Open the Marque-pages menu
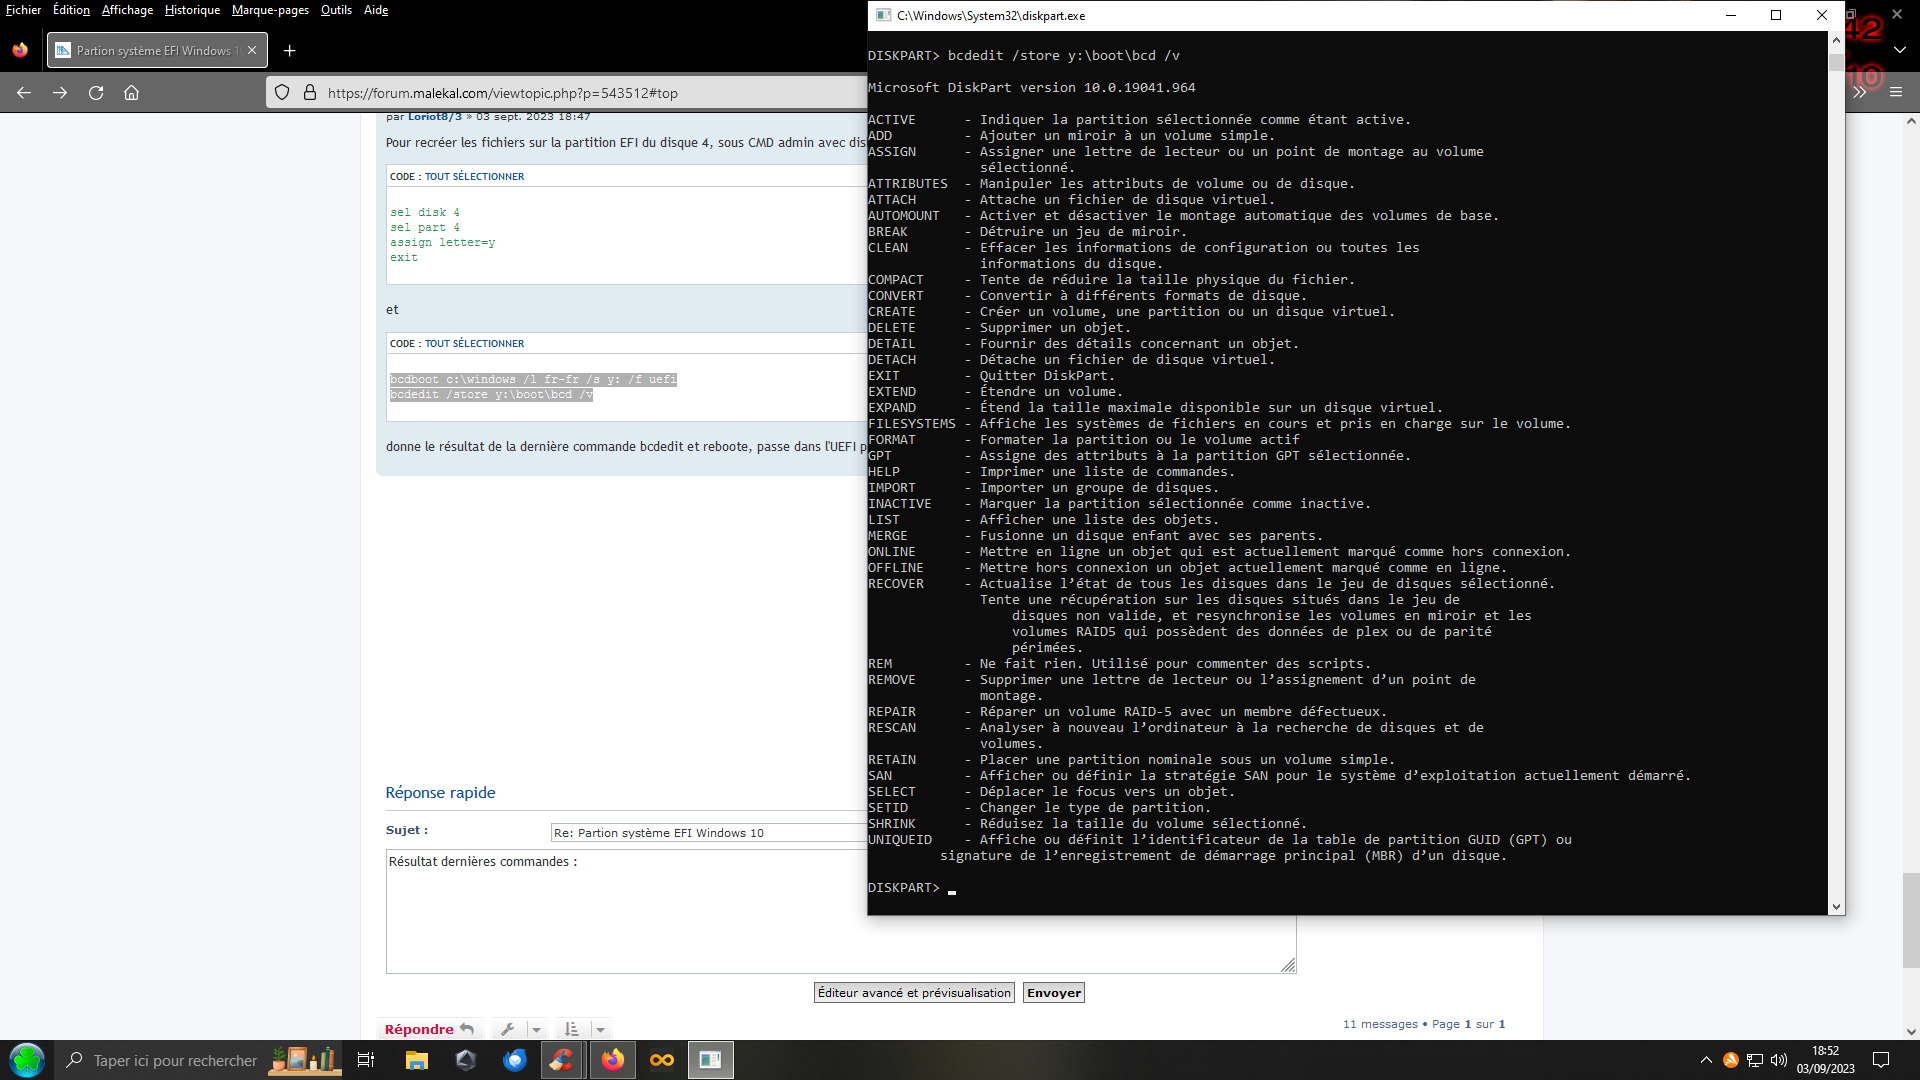The width and height of the screenshot is (1920, 1080). coord(270,10)
